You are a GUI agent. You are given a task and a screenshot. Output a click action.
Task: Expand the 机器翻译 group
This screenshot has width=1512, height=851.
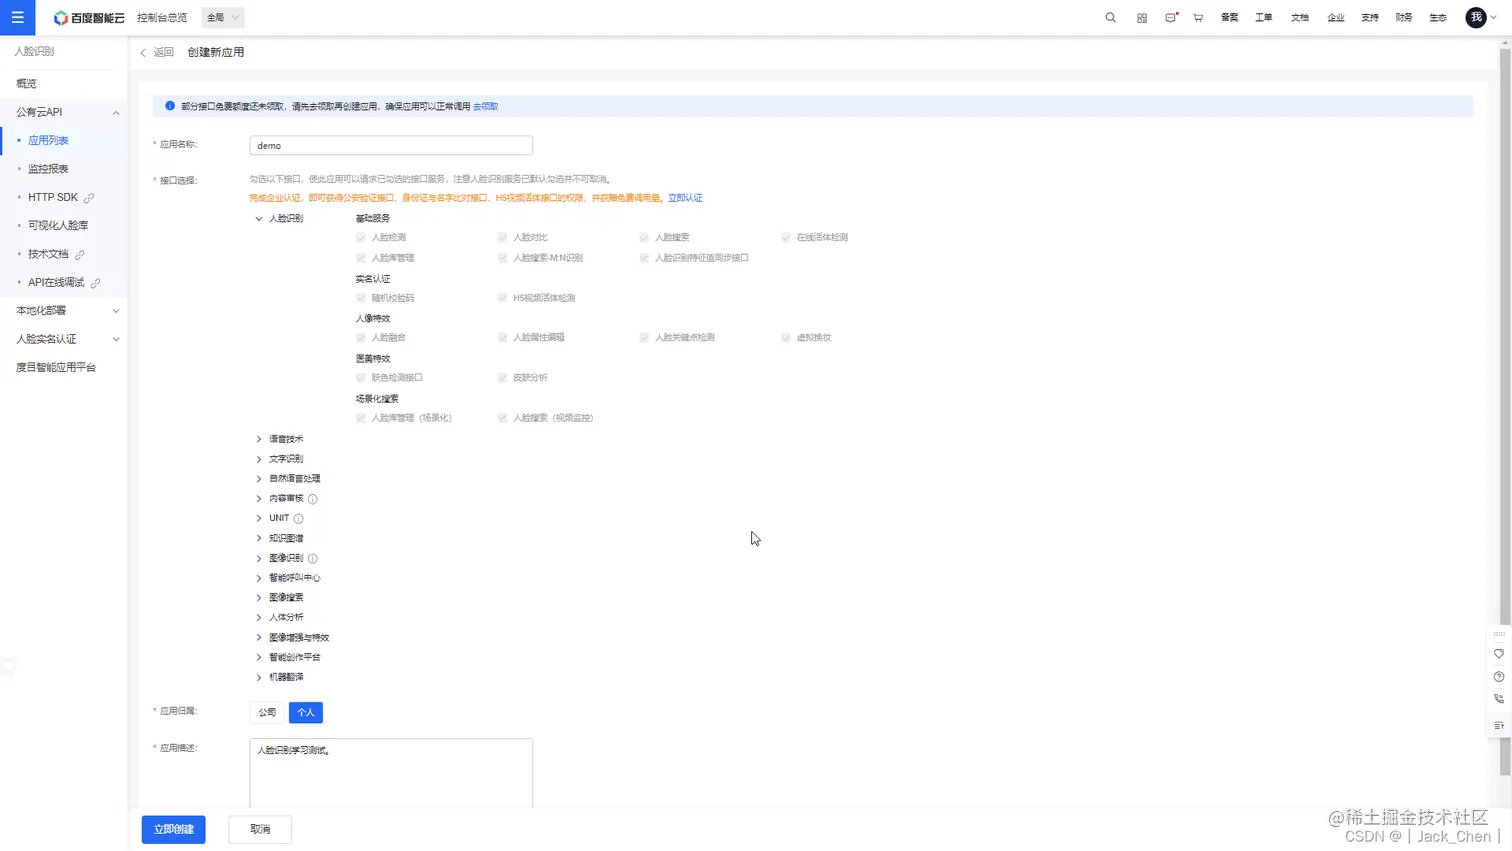pyautogui.click(x=259, y=678)
